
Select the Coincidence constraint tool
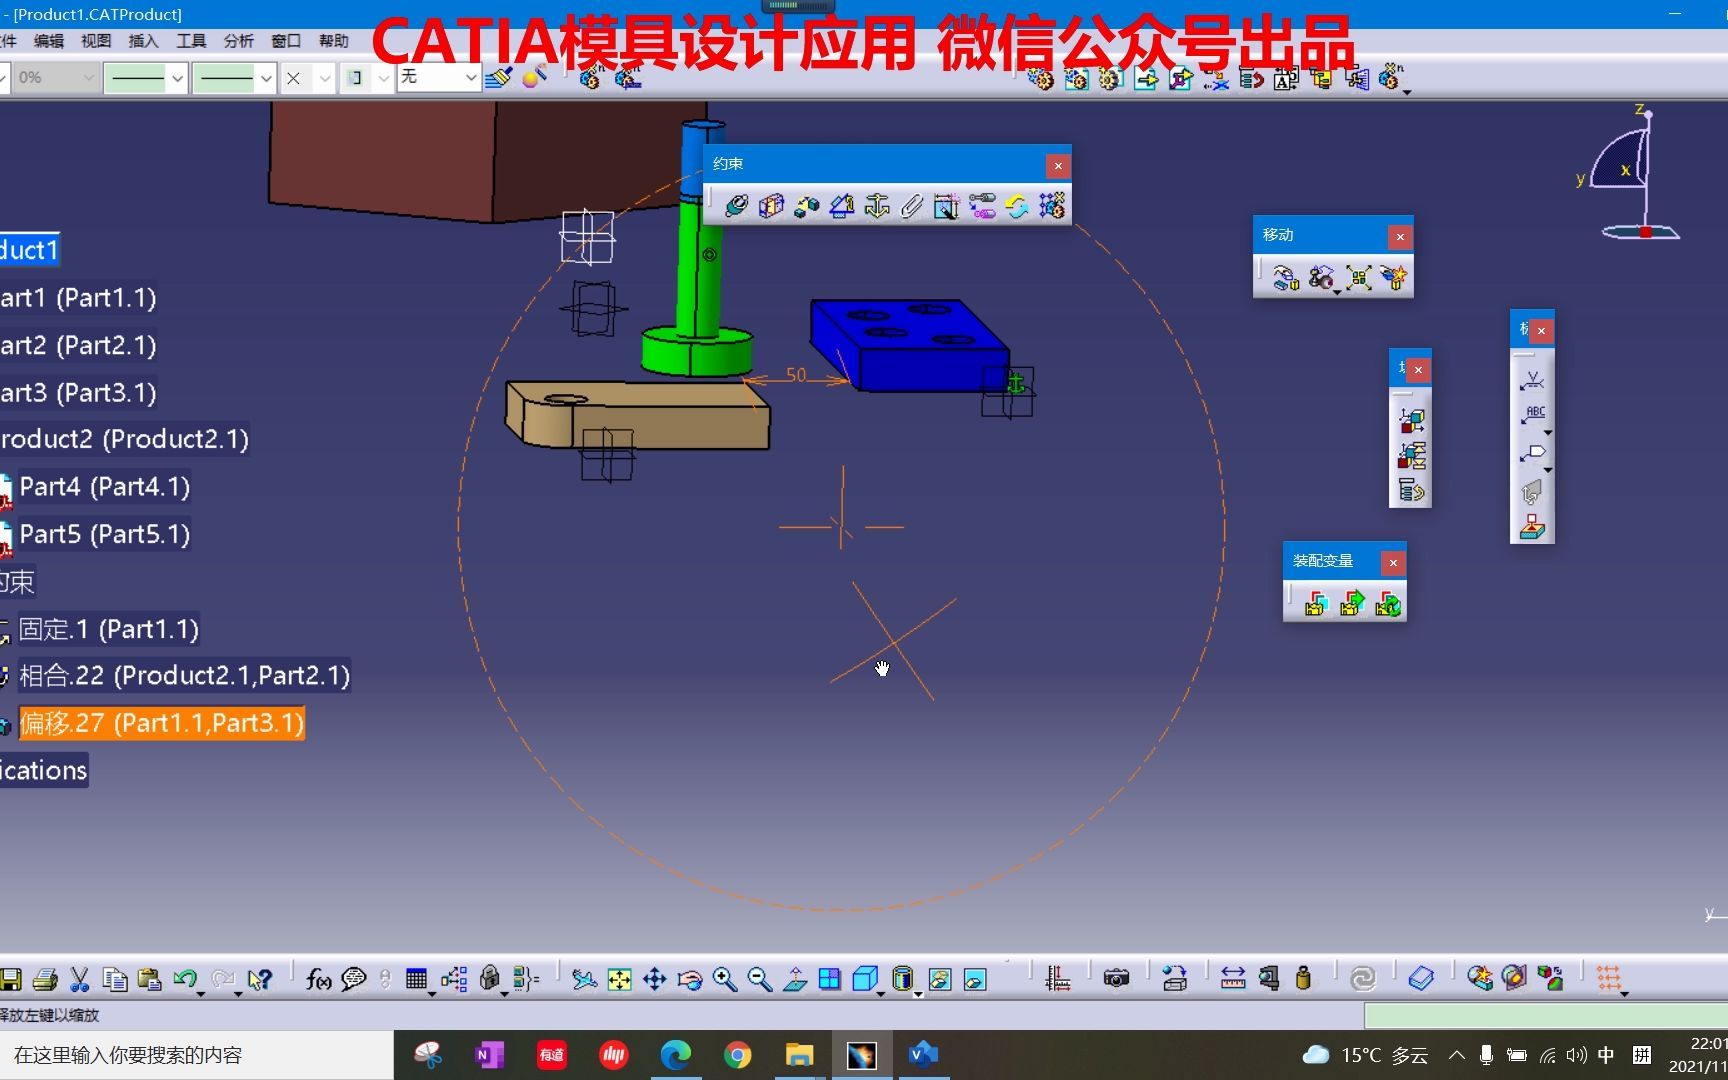tap(736, 206)
